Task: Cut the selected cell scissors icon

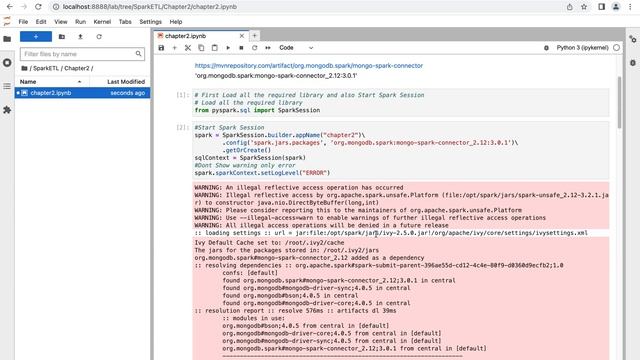Action: point(188,48)
